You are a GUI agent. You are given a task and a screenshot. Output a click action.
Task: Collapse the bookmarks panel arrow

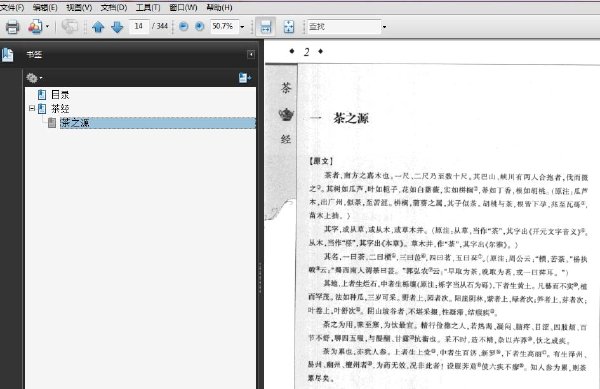click(251, 55)
